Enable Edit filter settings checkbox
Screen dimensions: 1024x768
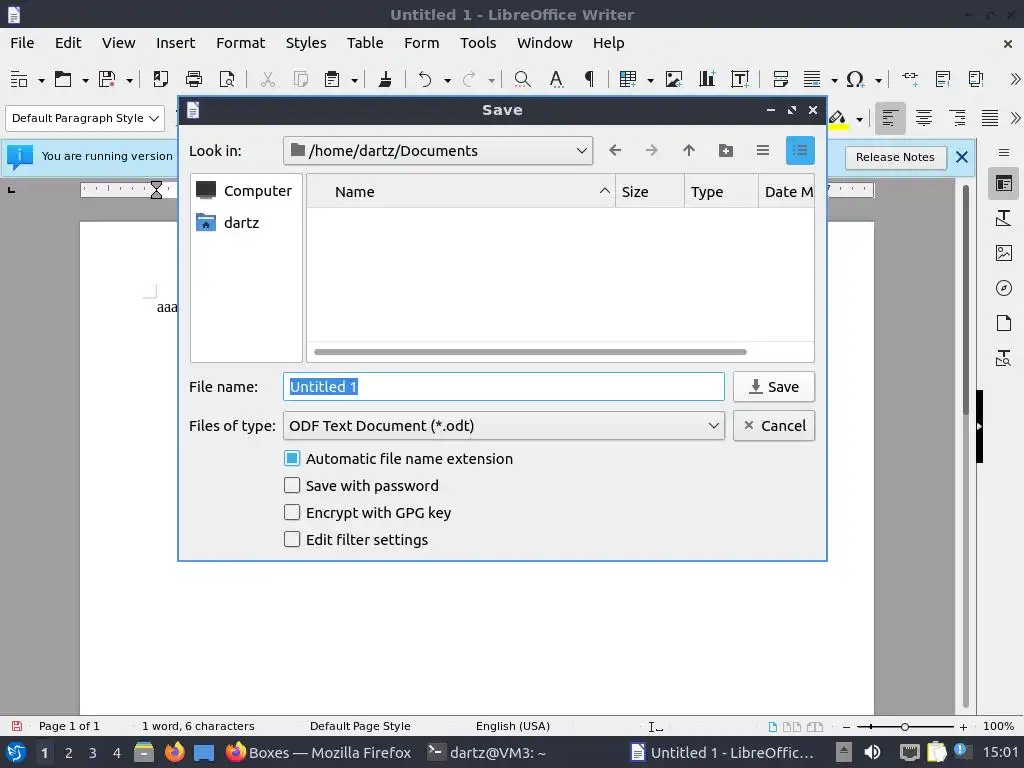(292, 539)
